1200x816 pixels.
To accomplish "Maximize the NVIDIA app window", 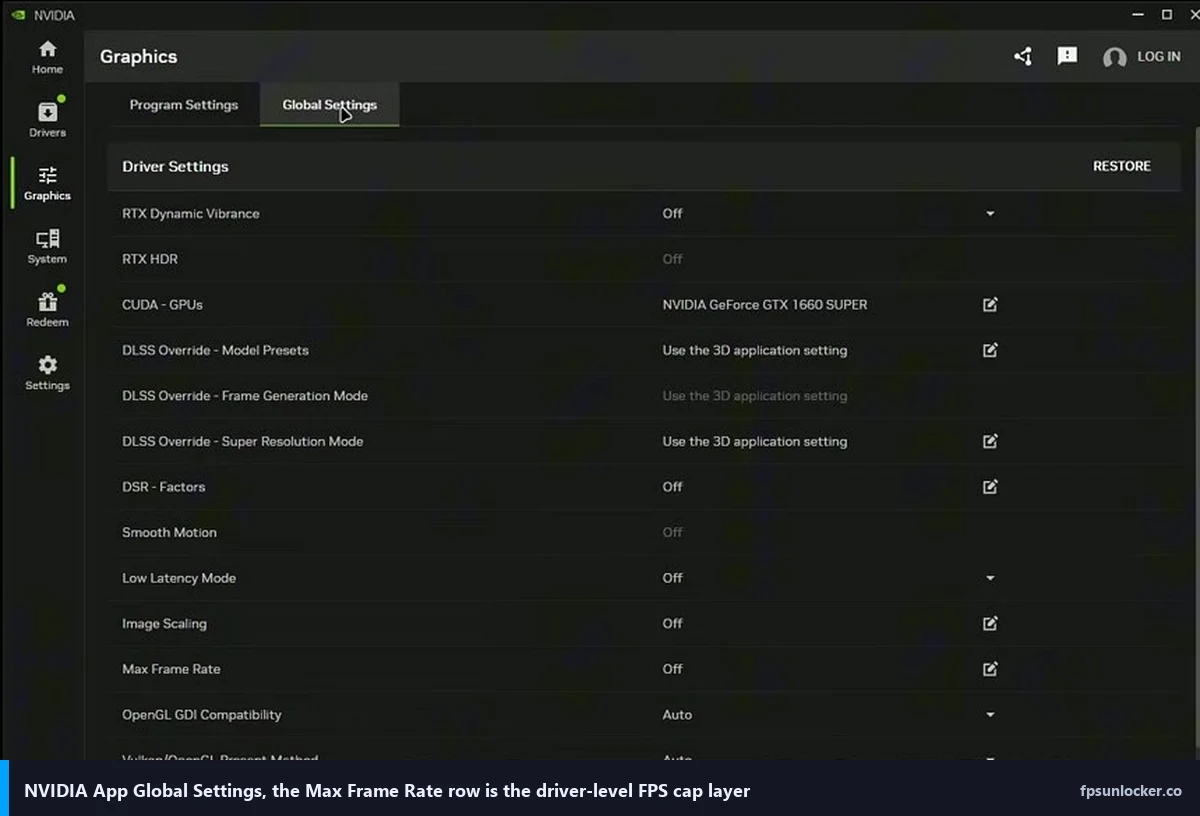I will pyautogui.click(x=1167, y=15).
